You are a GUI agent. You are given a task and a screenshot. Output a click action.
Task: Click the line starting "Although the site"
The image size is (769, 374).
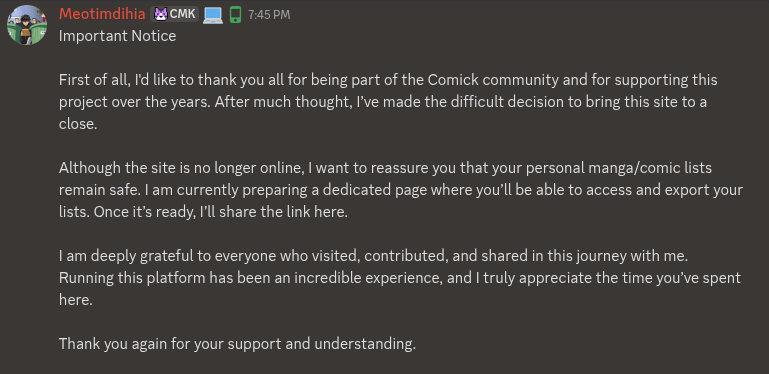[x=385, y=168]
